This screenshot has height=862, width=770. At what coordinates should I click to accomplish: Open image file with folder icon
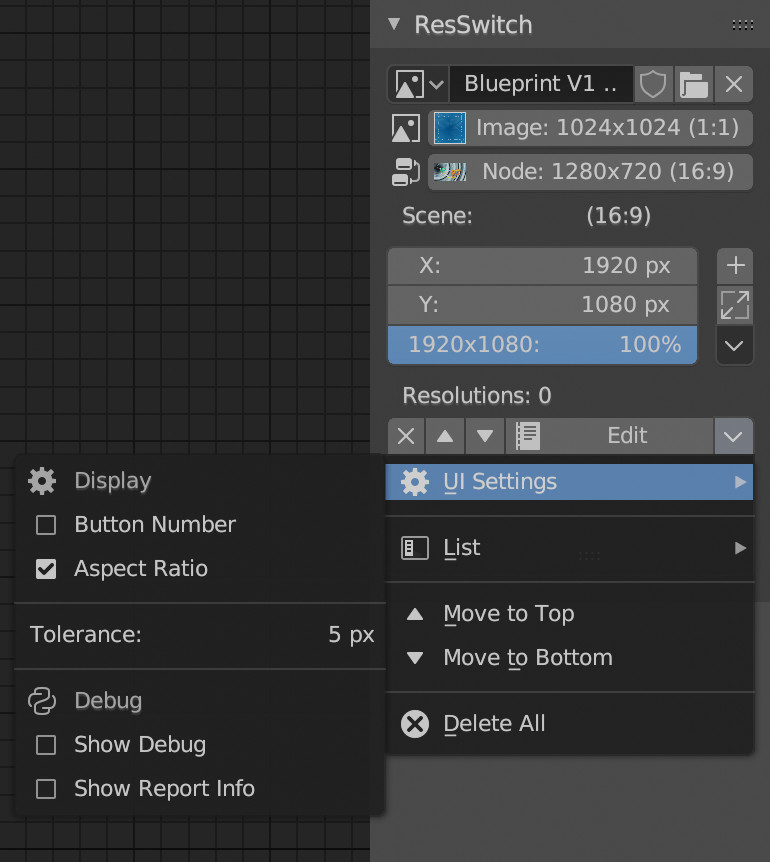pos(693,85)
